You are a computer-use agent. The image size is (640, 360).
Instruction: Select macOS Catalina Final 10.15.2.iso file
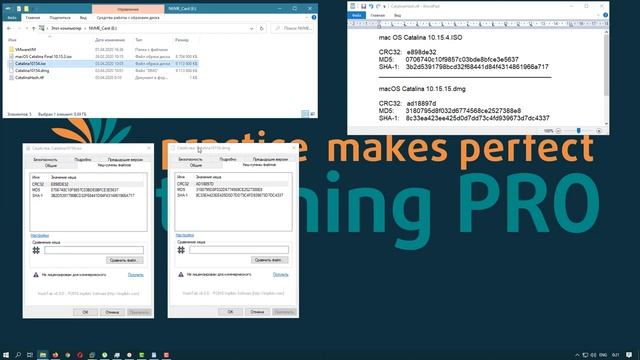43,56
